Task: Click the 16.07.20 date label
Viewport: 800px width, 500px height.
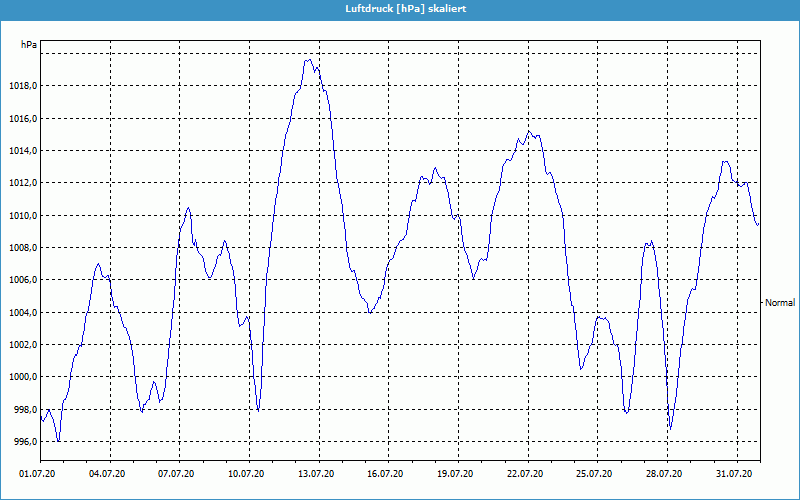Action: click(x=386, y=474)
